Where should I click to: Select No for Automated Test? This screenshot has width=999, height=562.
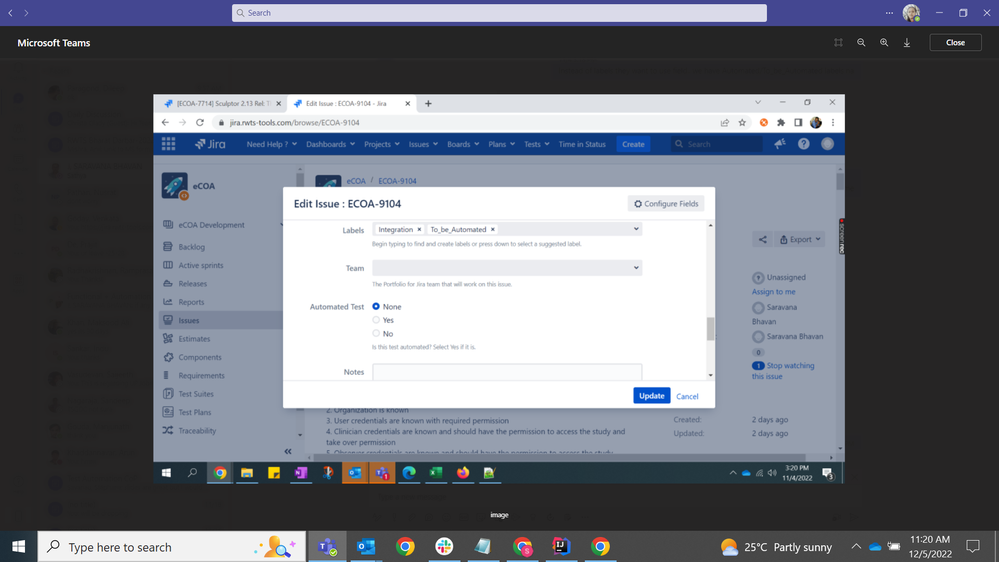pyautogui.click(x=376, y=333)
